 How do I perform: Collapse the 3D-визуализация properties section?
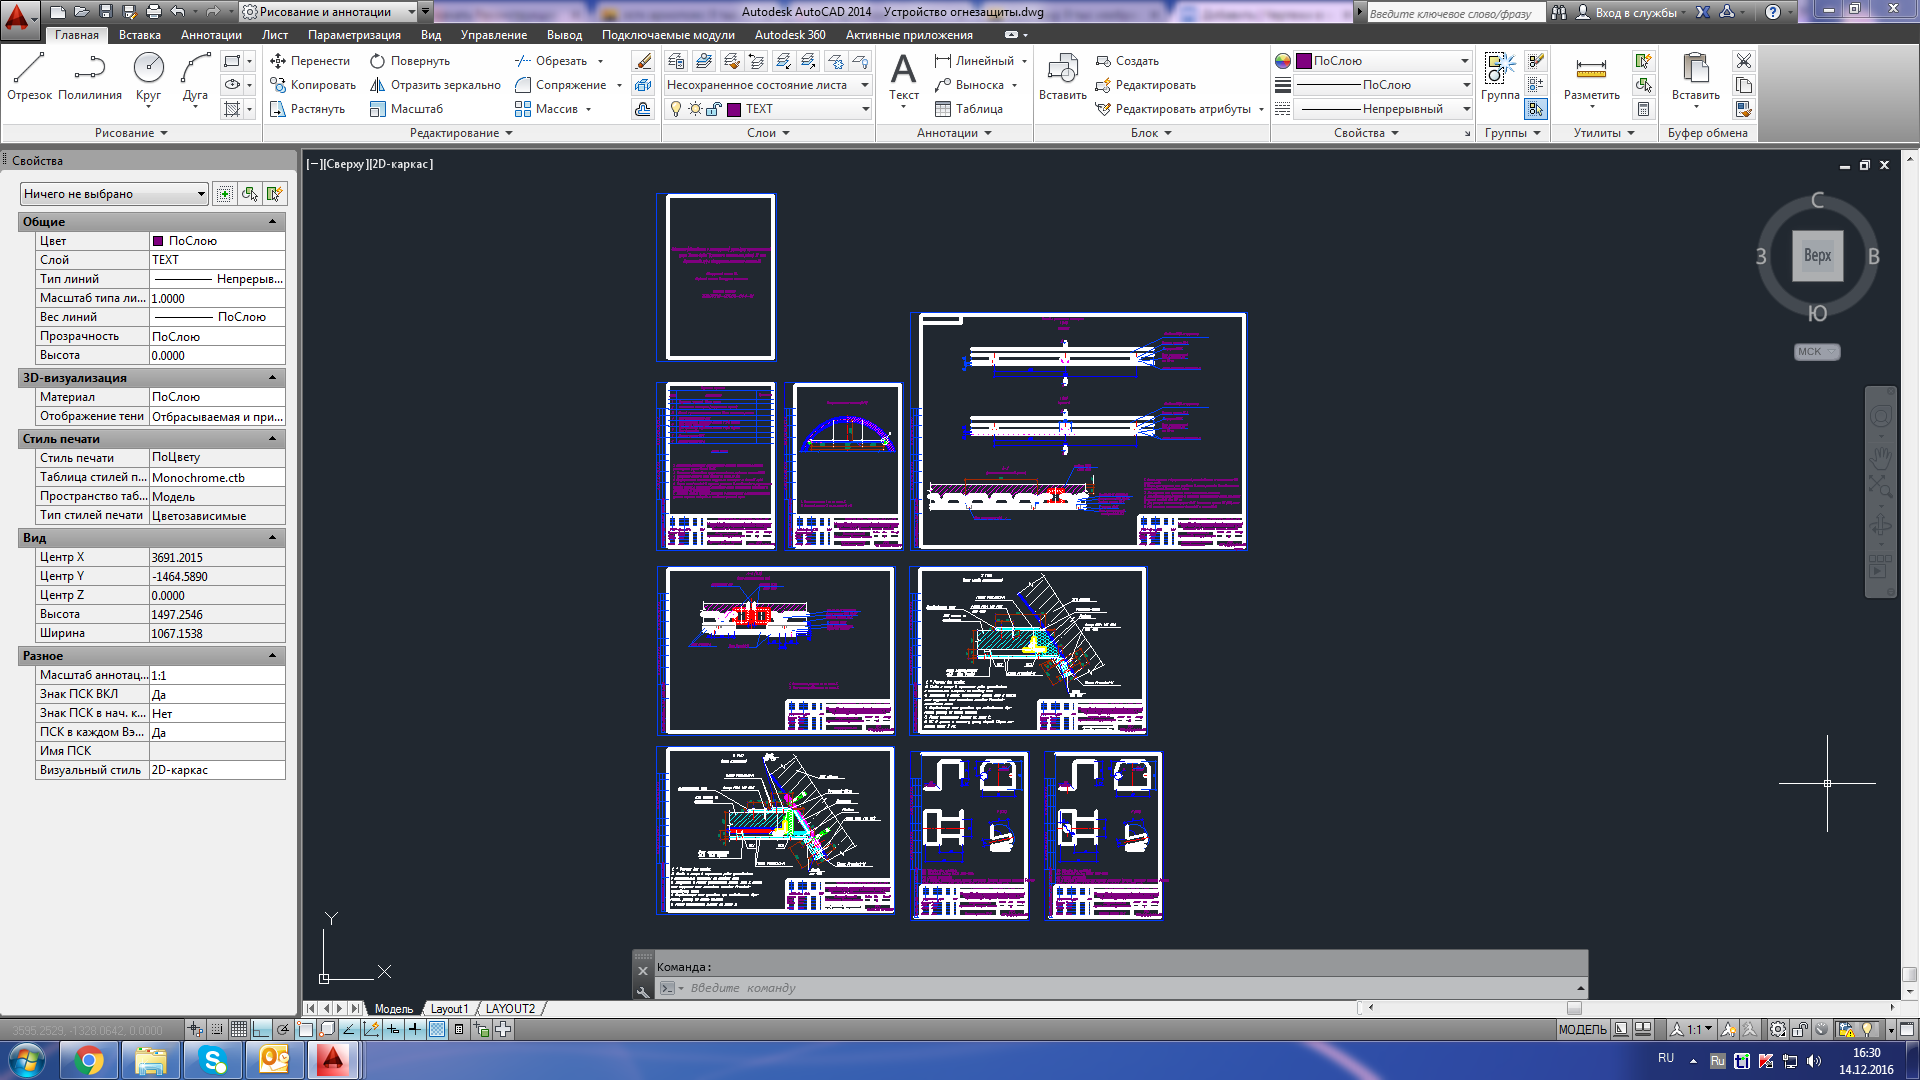(x=272, y=378)
